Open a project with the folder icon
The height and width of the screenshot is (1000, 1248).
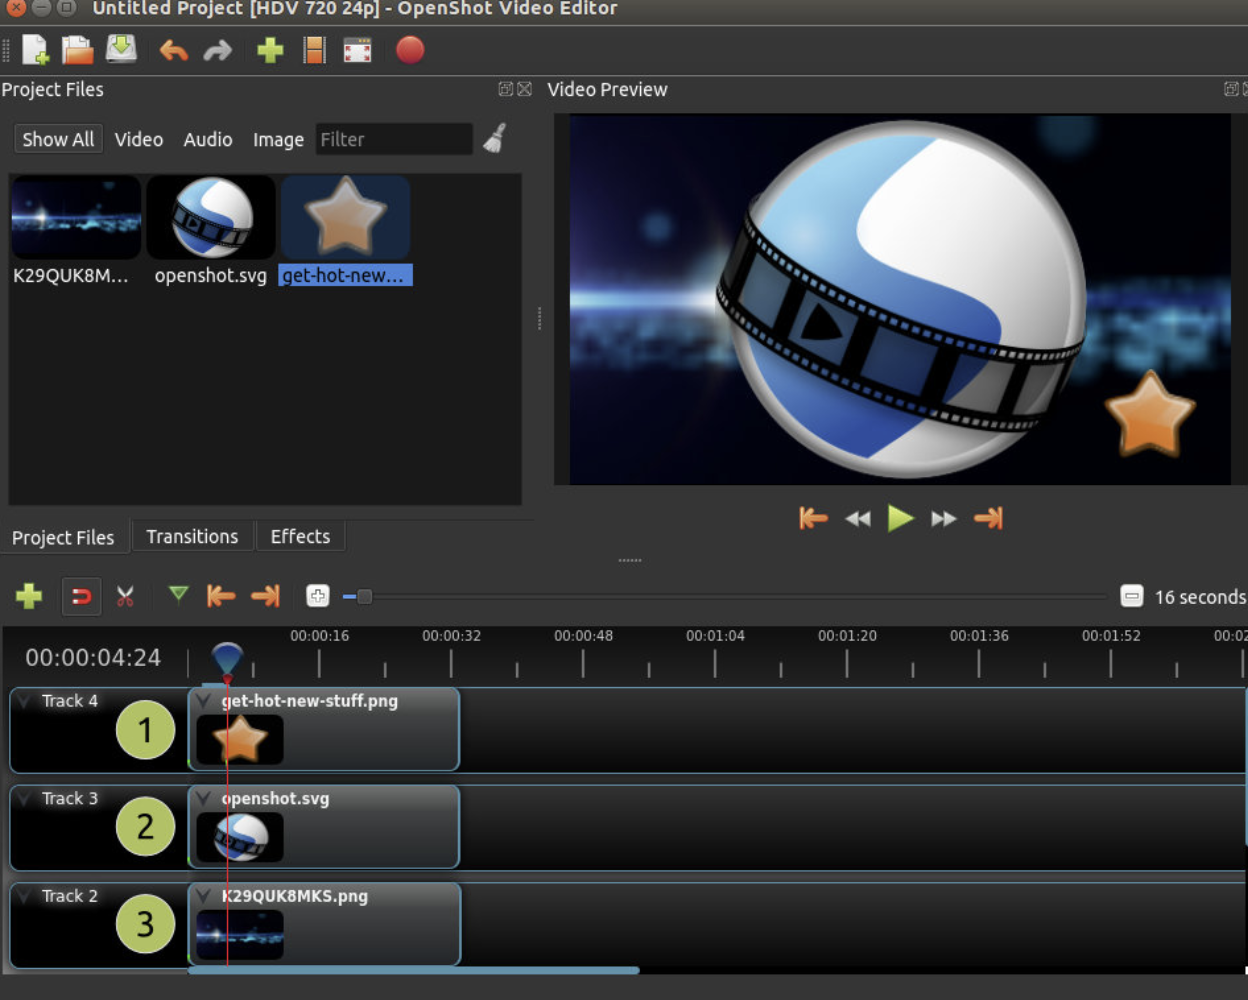coord(77,50)
